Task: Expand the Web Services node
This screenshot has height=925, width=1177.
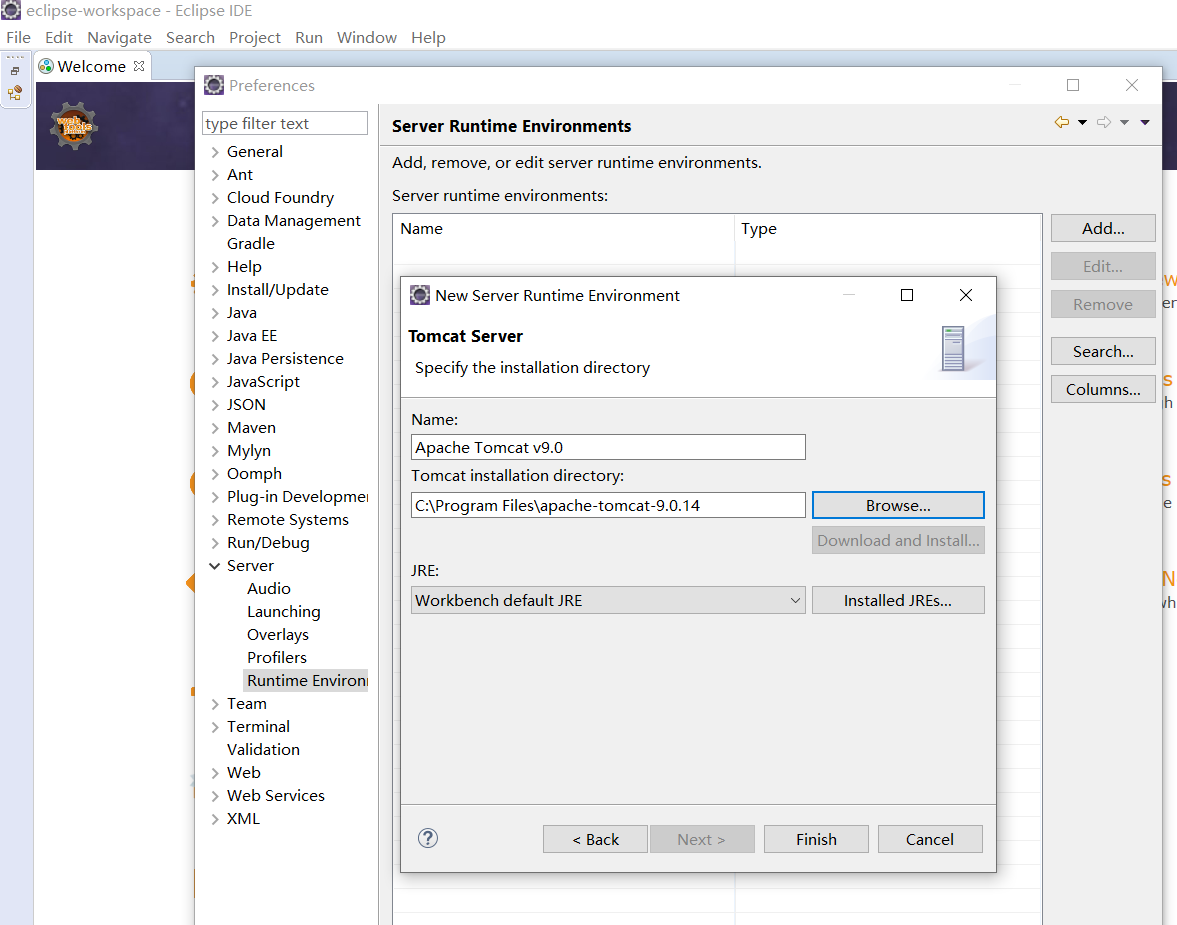Action: click(215, 796)
